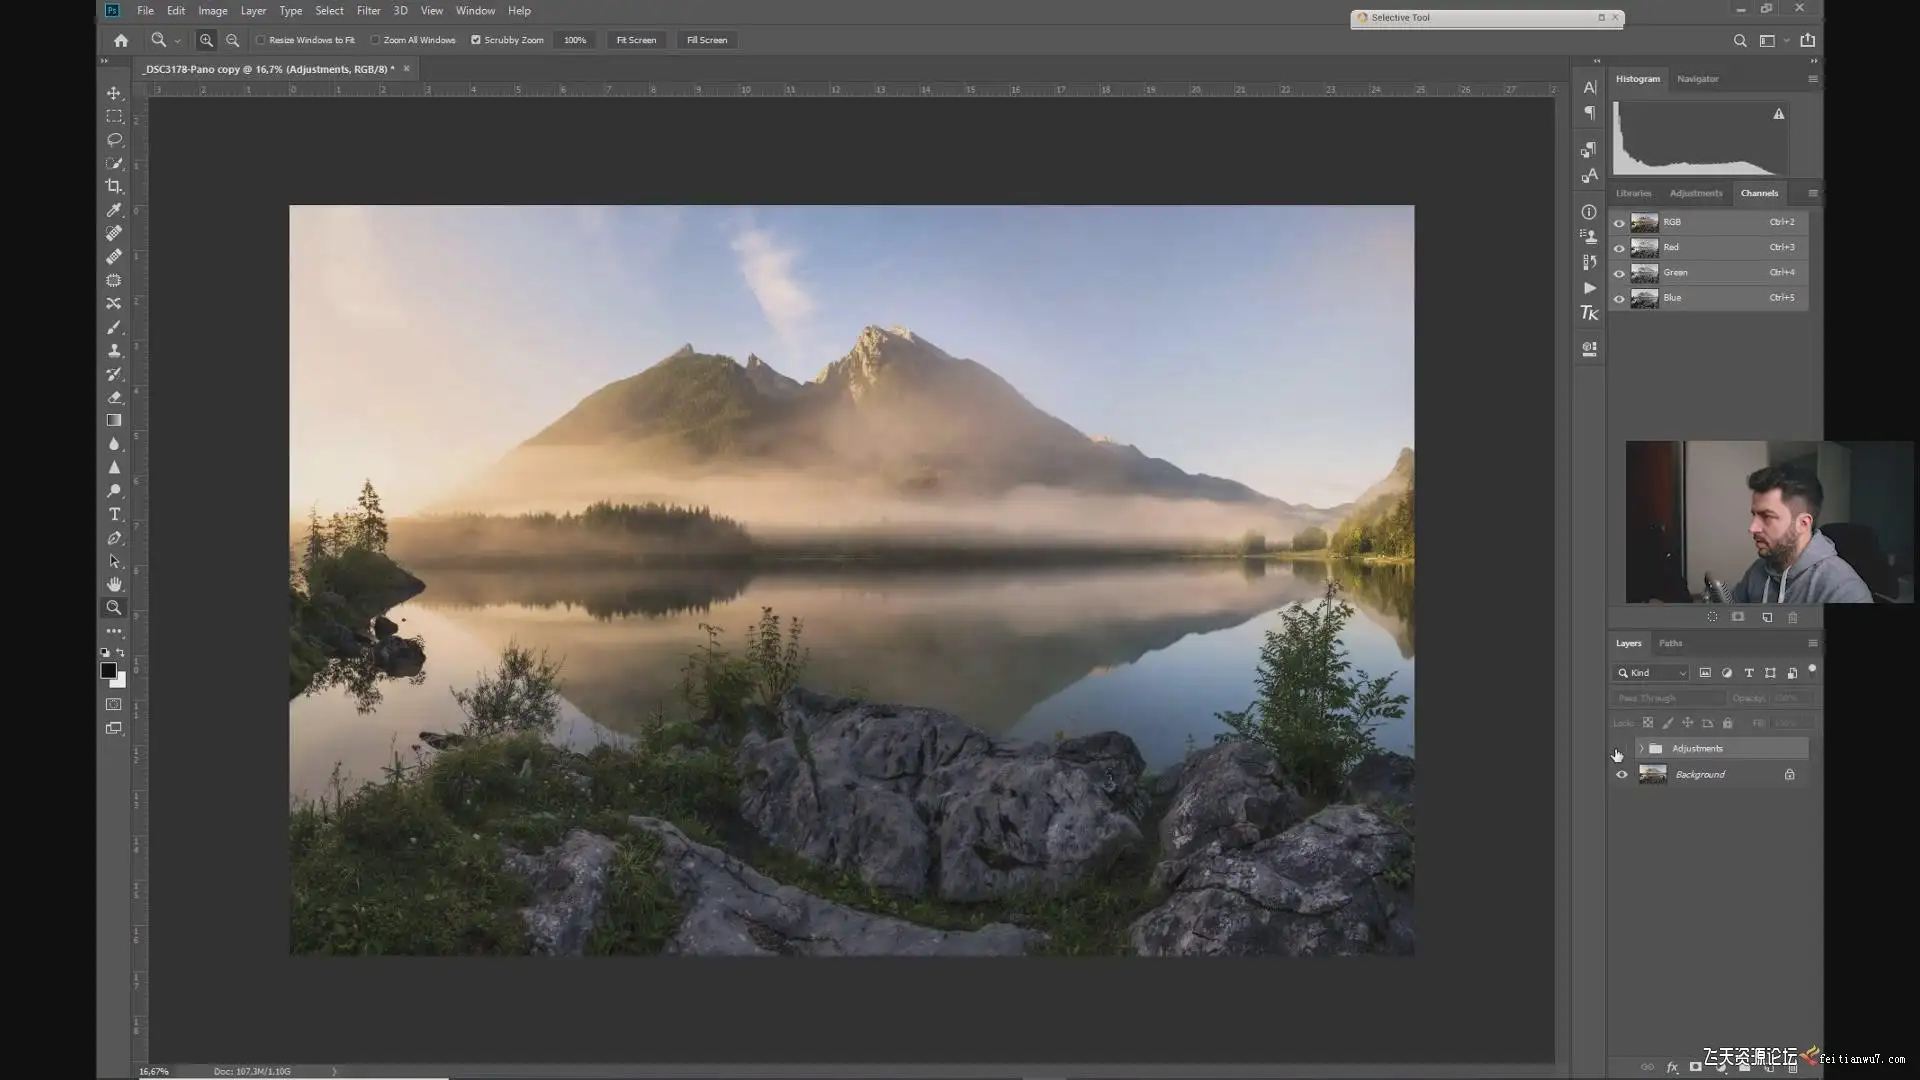This screenshot has height=1080, width=1920.
Task: Enable Resize Windows to Fit checkbox
Action: (261, 40)
